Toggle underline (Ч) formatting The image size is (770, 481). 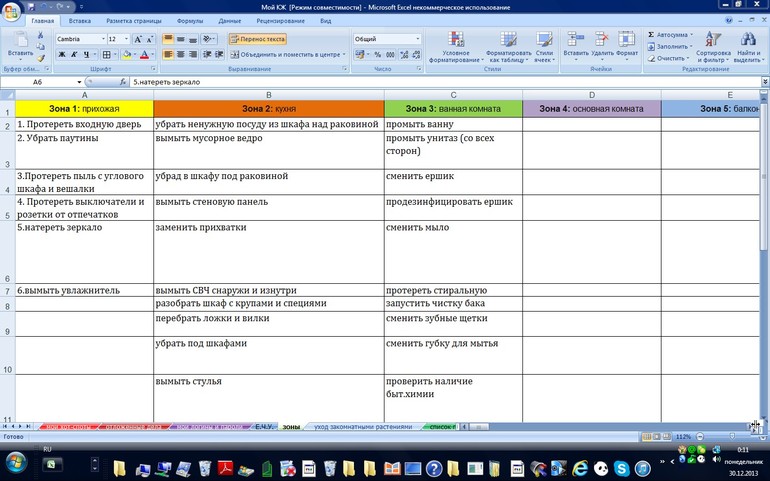click(84, 55)
